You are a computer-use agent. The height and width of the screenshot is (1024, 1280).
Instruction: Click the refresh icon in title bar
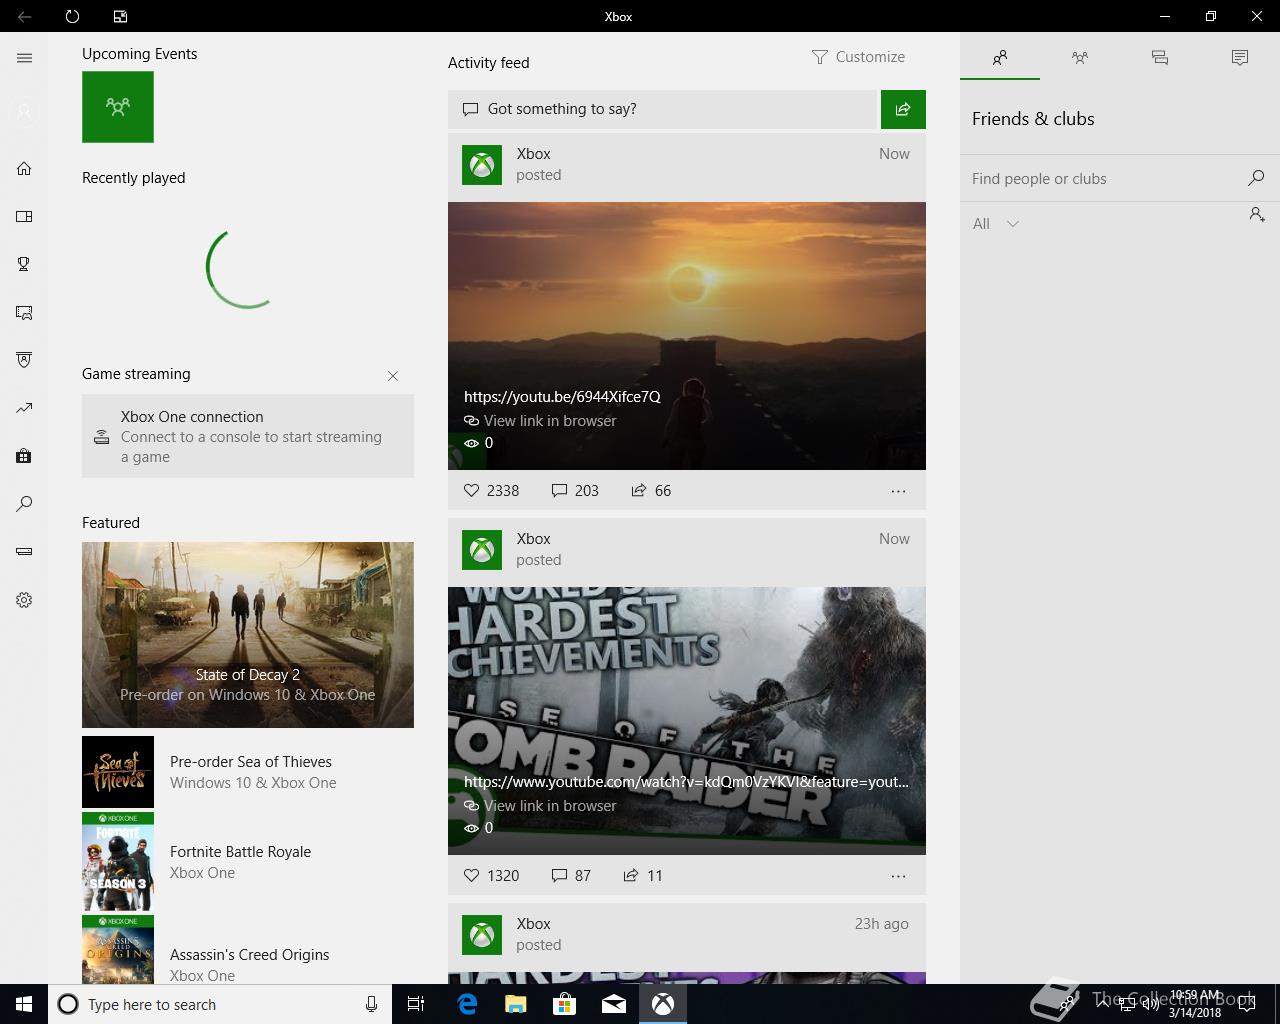(72, 16)
